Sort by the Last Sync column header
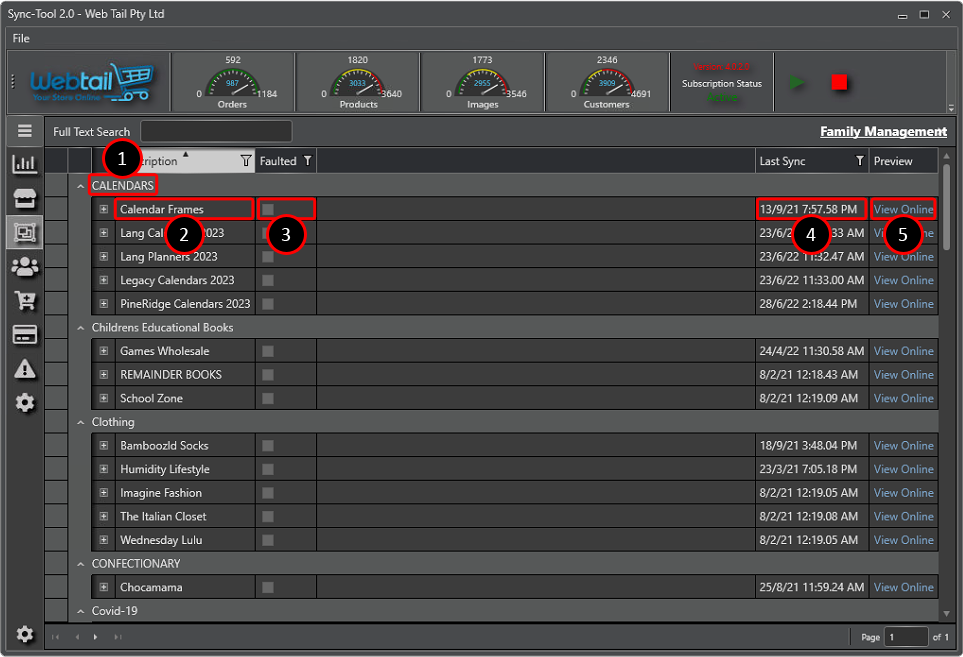963x657 pixels. (x=800, y=161)
